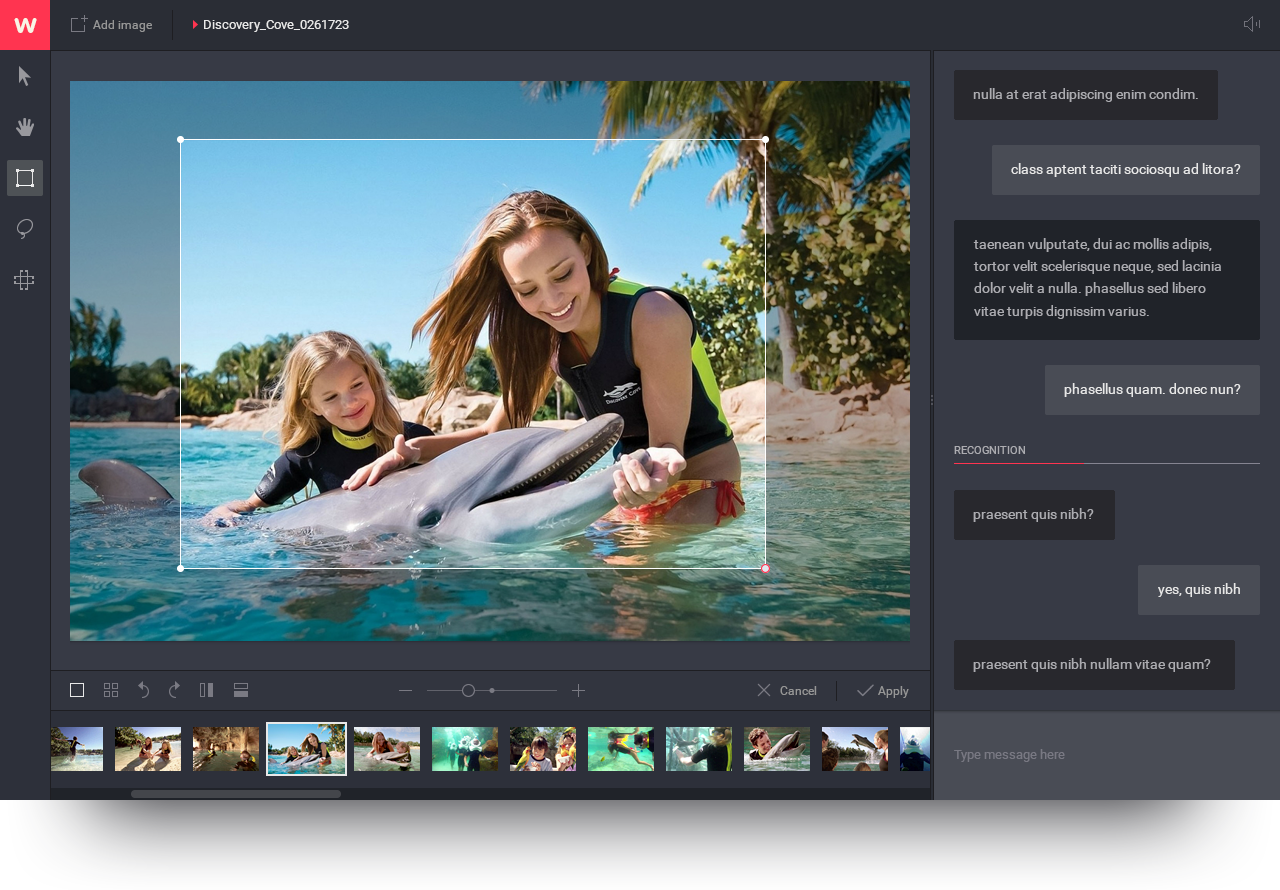Open thumbnail of underwater helmet divers

[x=465, y=749]
